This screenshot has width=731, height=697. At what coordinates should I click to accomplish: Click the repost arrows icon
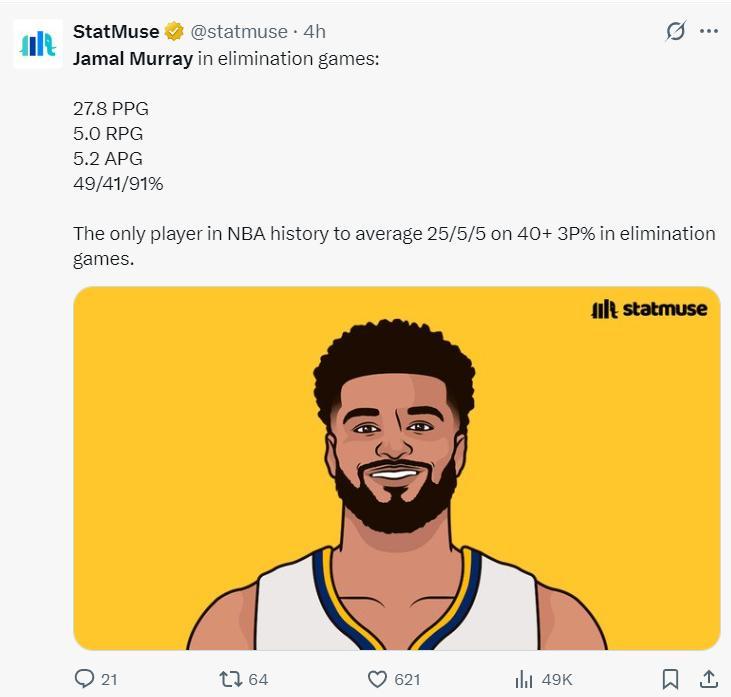pos(230,679)
